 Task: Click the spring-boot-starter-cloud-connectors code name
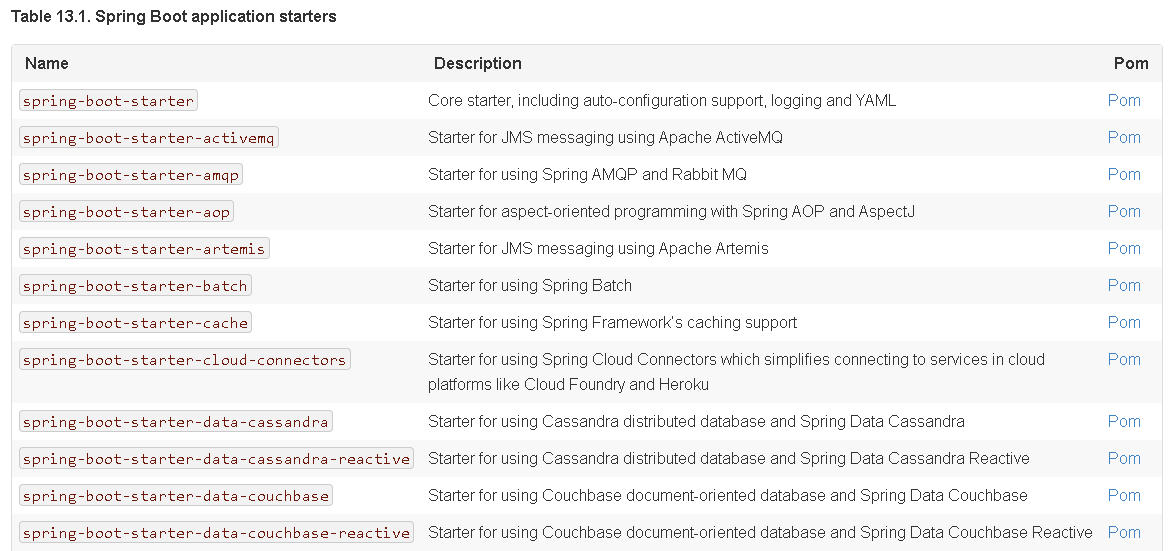[184, 360]
